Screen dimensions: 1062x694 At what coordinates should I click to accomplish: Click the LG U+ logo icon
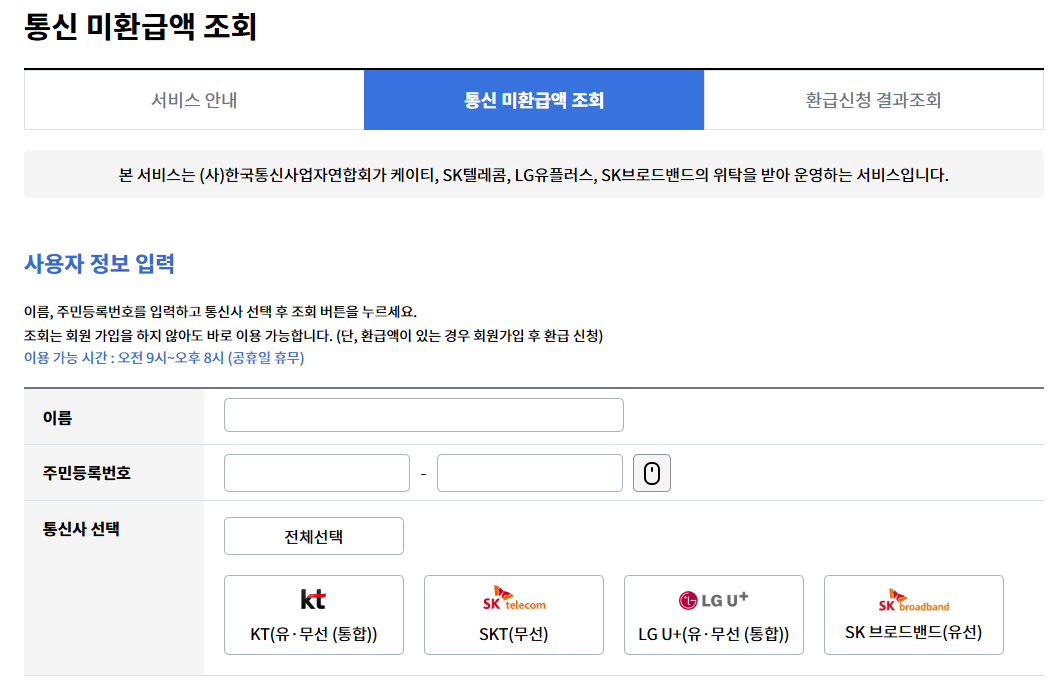(x=713, y=598)
